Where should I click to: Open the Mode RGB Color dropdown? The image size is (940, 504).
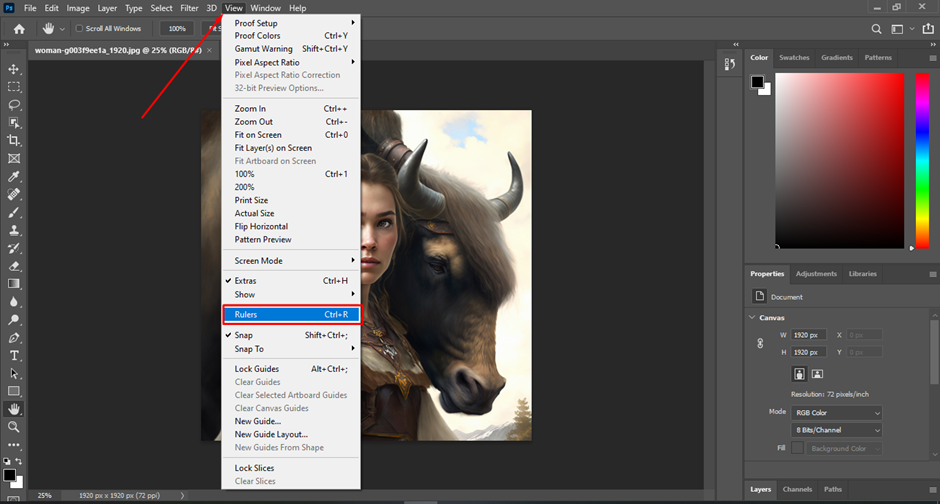pos(837,413)
